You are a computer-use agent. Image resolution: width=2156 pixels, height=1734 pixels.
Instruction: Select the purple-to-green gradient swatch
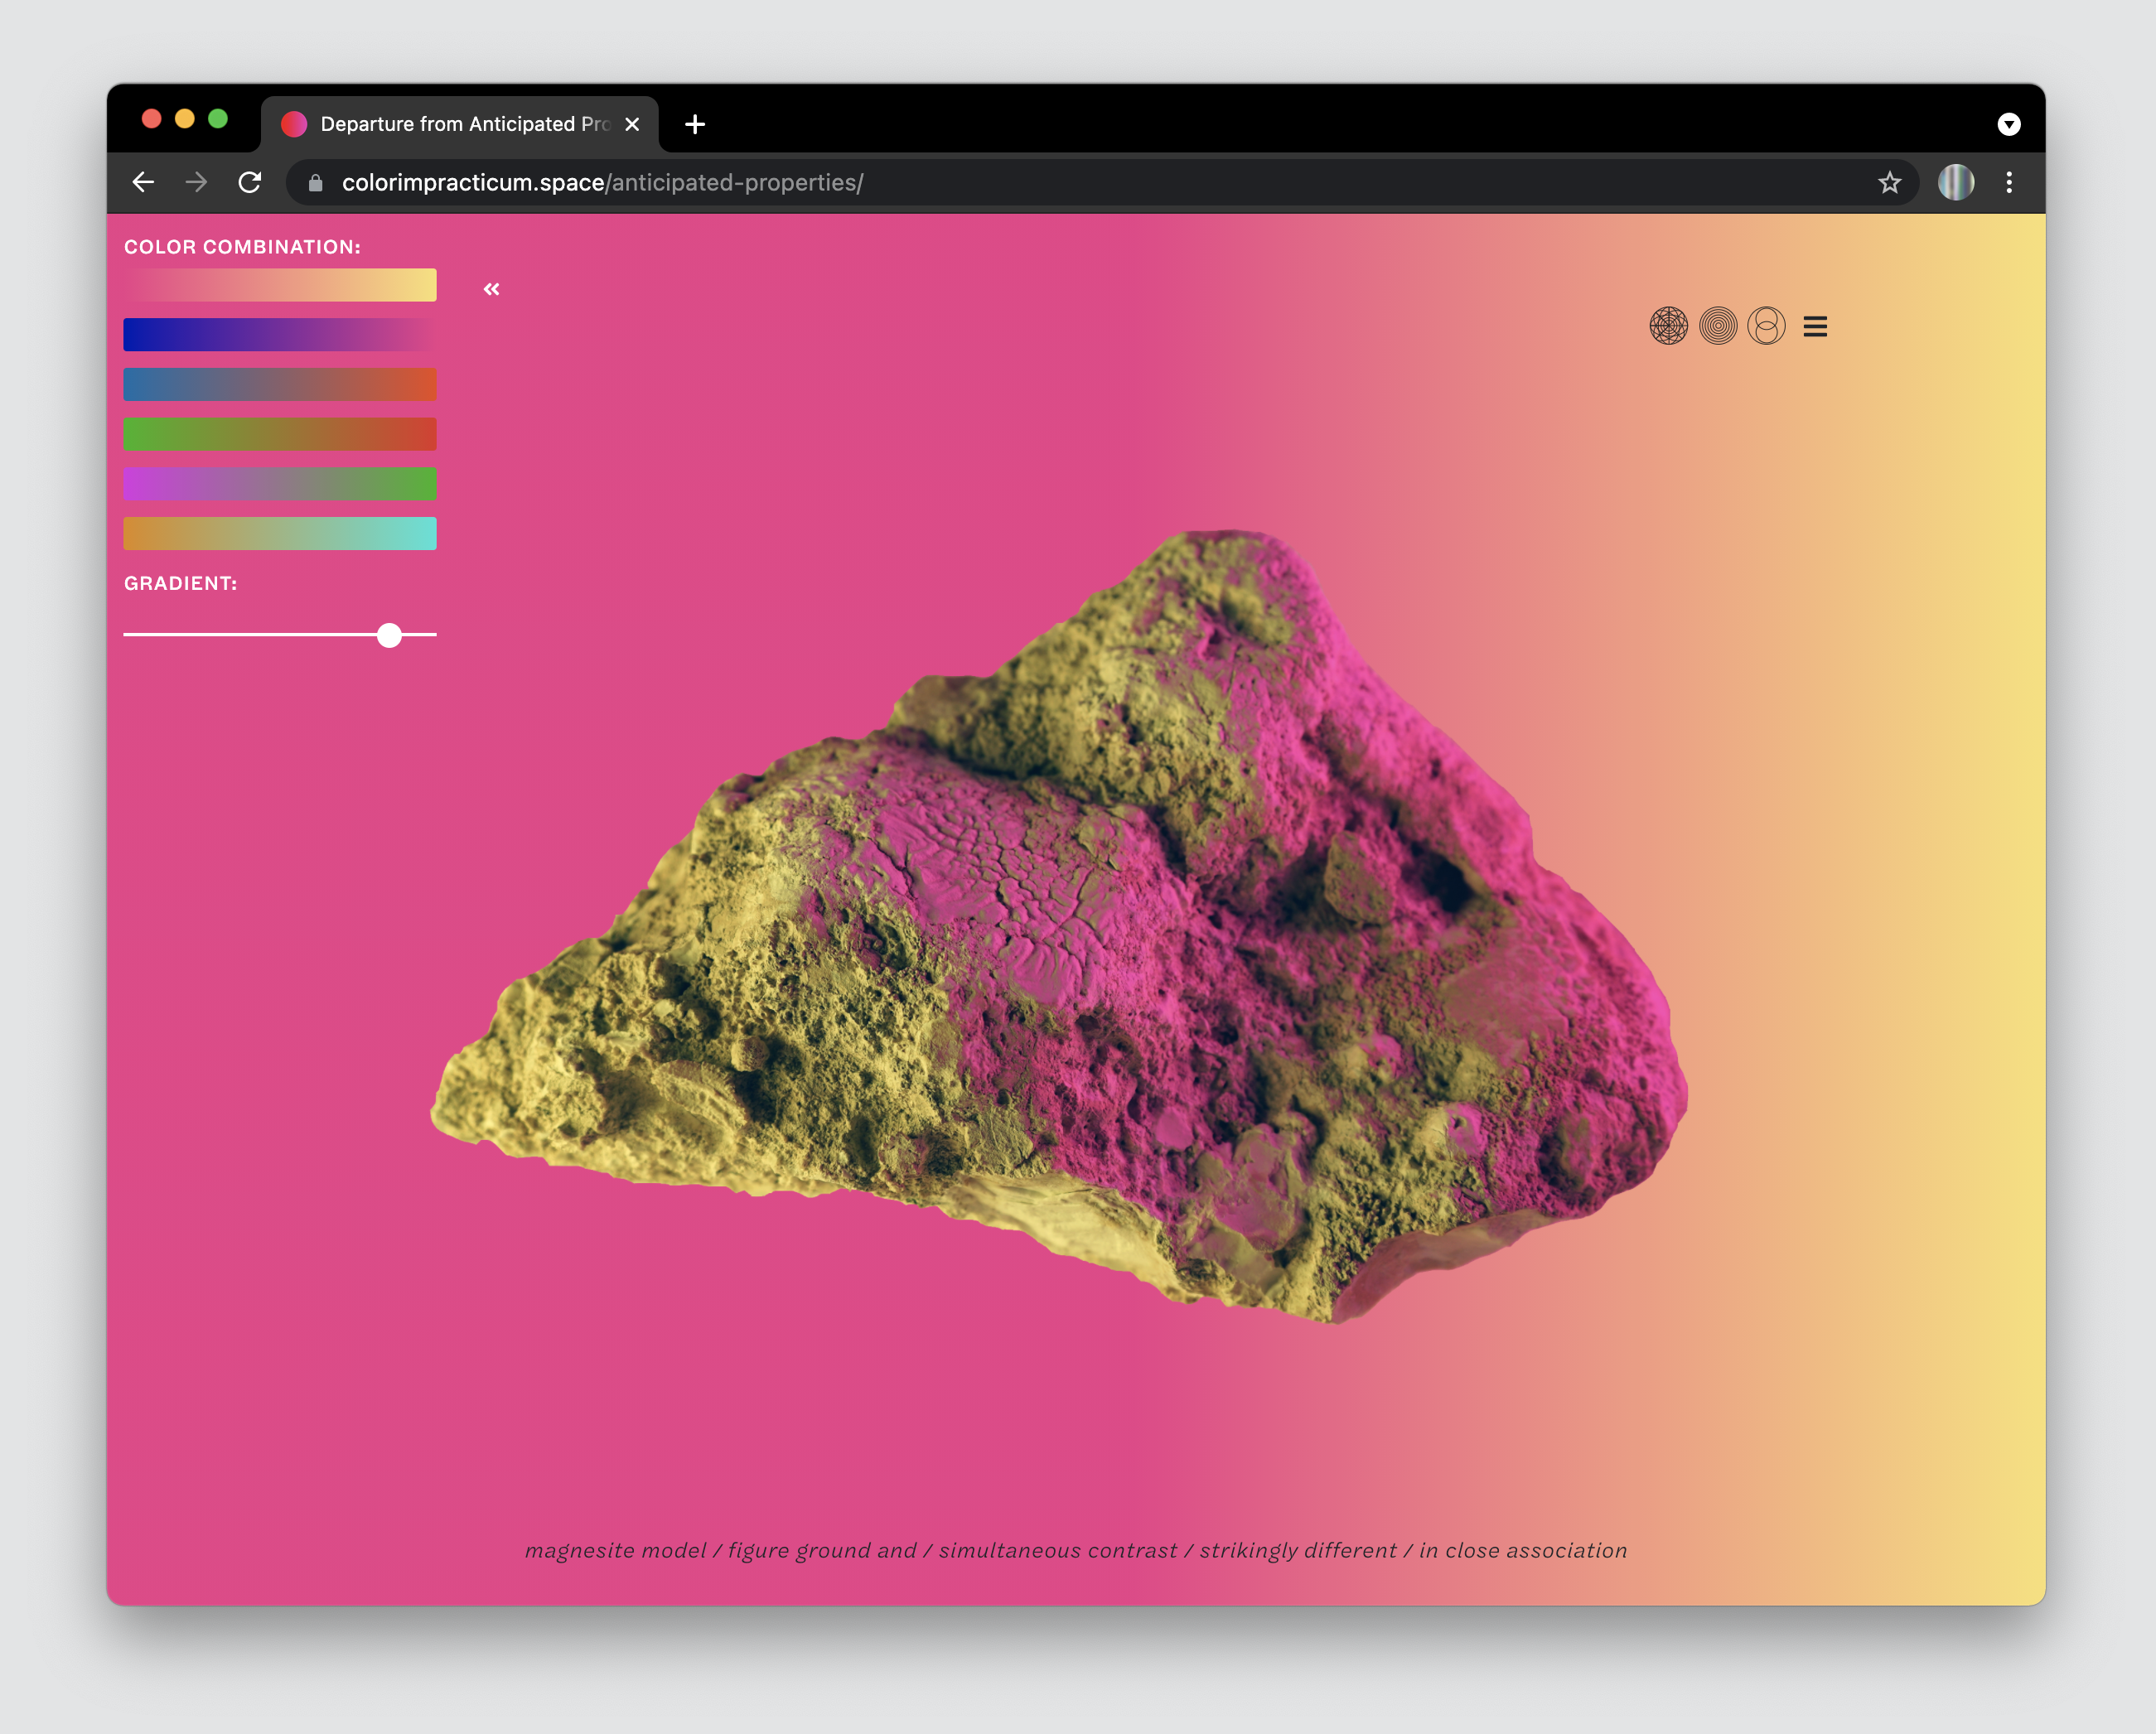click(280, 484)
